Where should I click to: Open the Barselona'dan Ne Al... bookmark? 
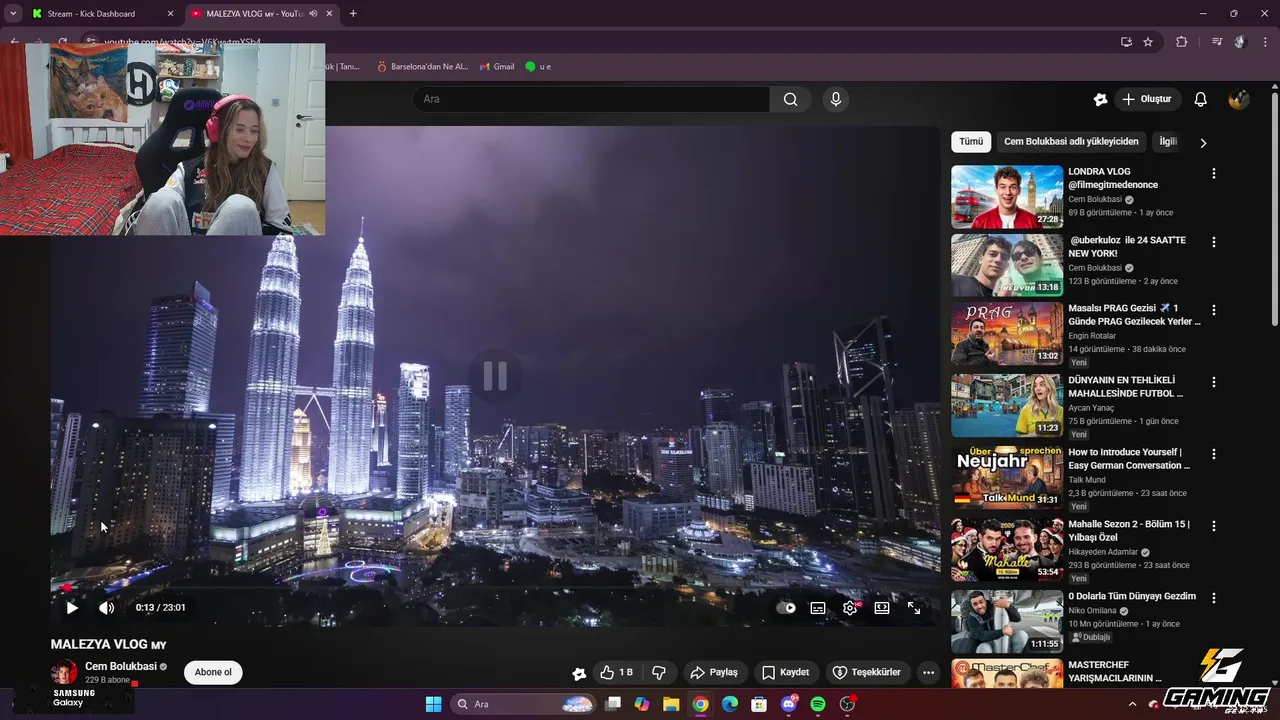pyautogui.click(x=422, y=66)
